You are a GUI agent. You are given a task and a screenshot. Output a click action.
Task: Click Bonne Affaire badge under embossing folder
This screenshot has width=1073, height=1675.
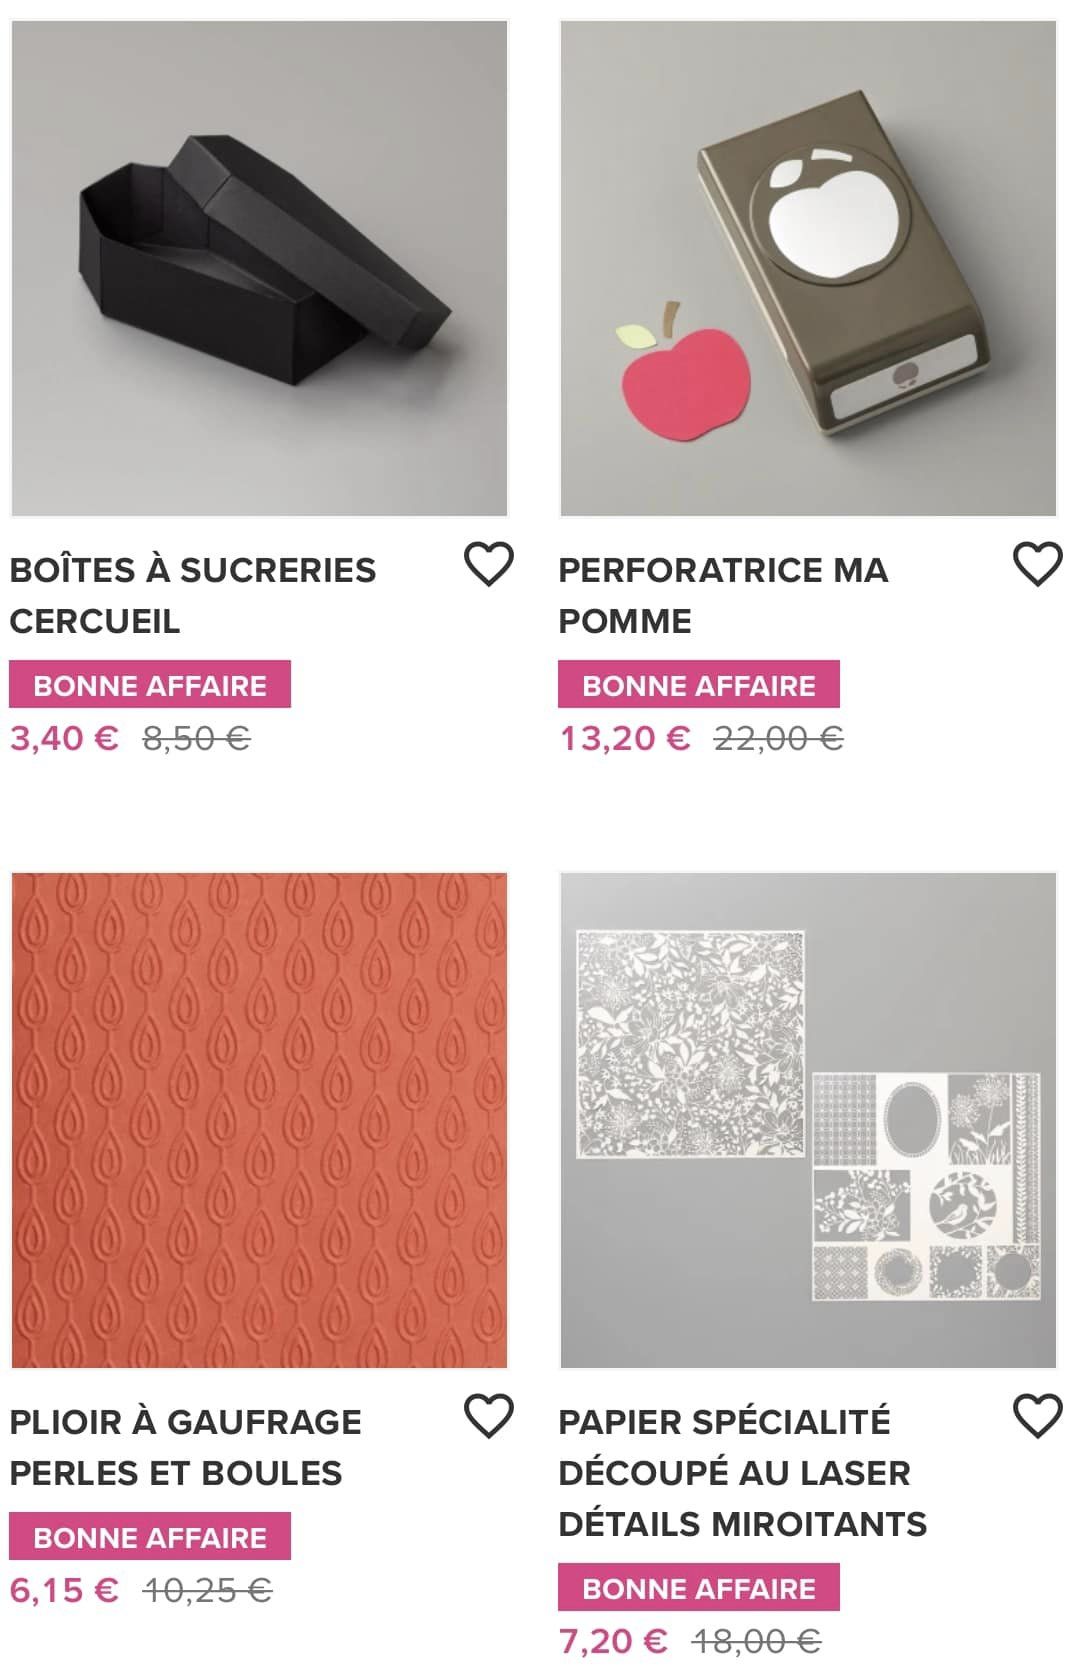click(x=150, y=1537)
